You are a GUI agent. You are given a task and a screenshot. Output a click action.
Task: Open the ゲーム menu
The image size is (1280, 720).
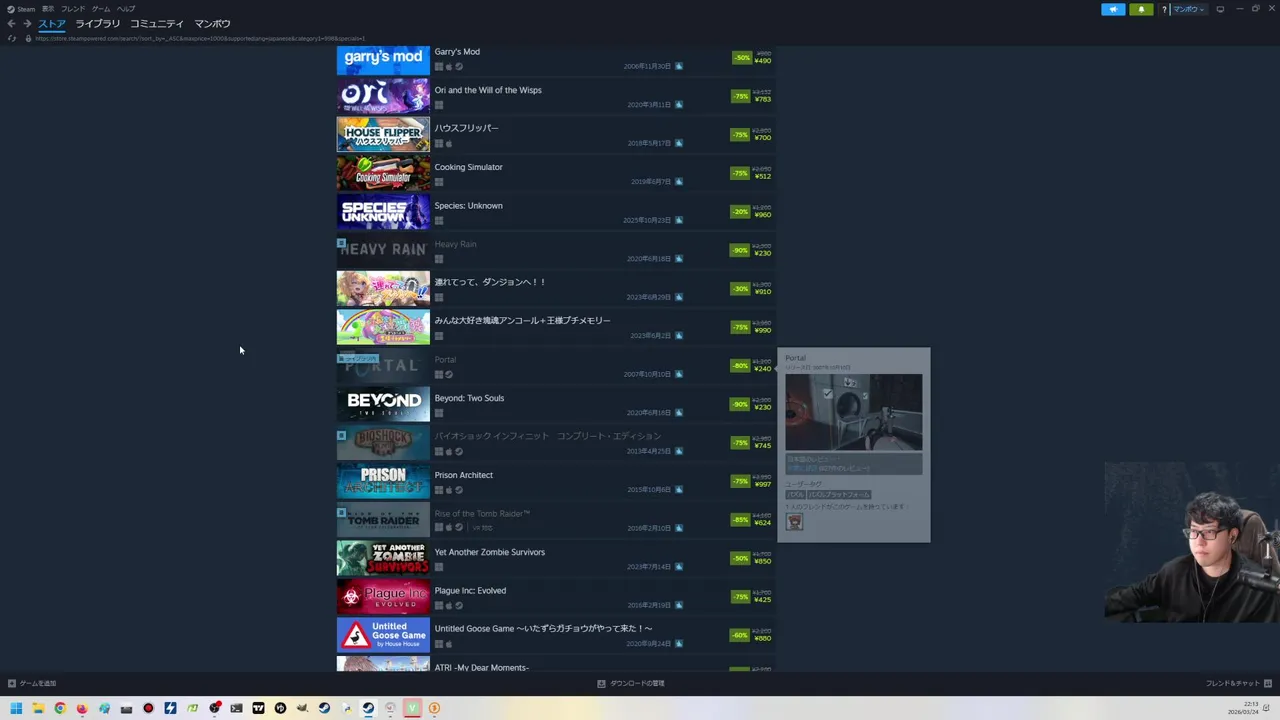pyautogui.click(x=101, y=9)
